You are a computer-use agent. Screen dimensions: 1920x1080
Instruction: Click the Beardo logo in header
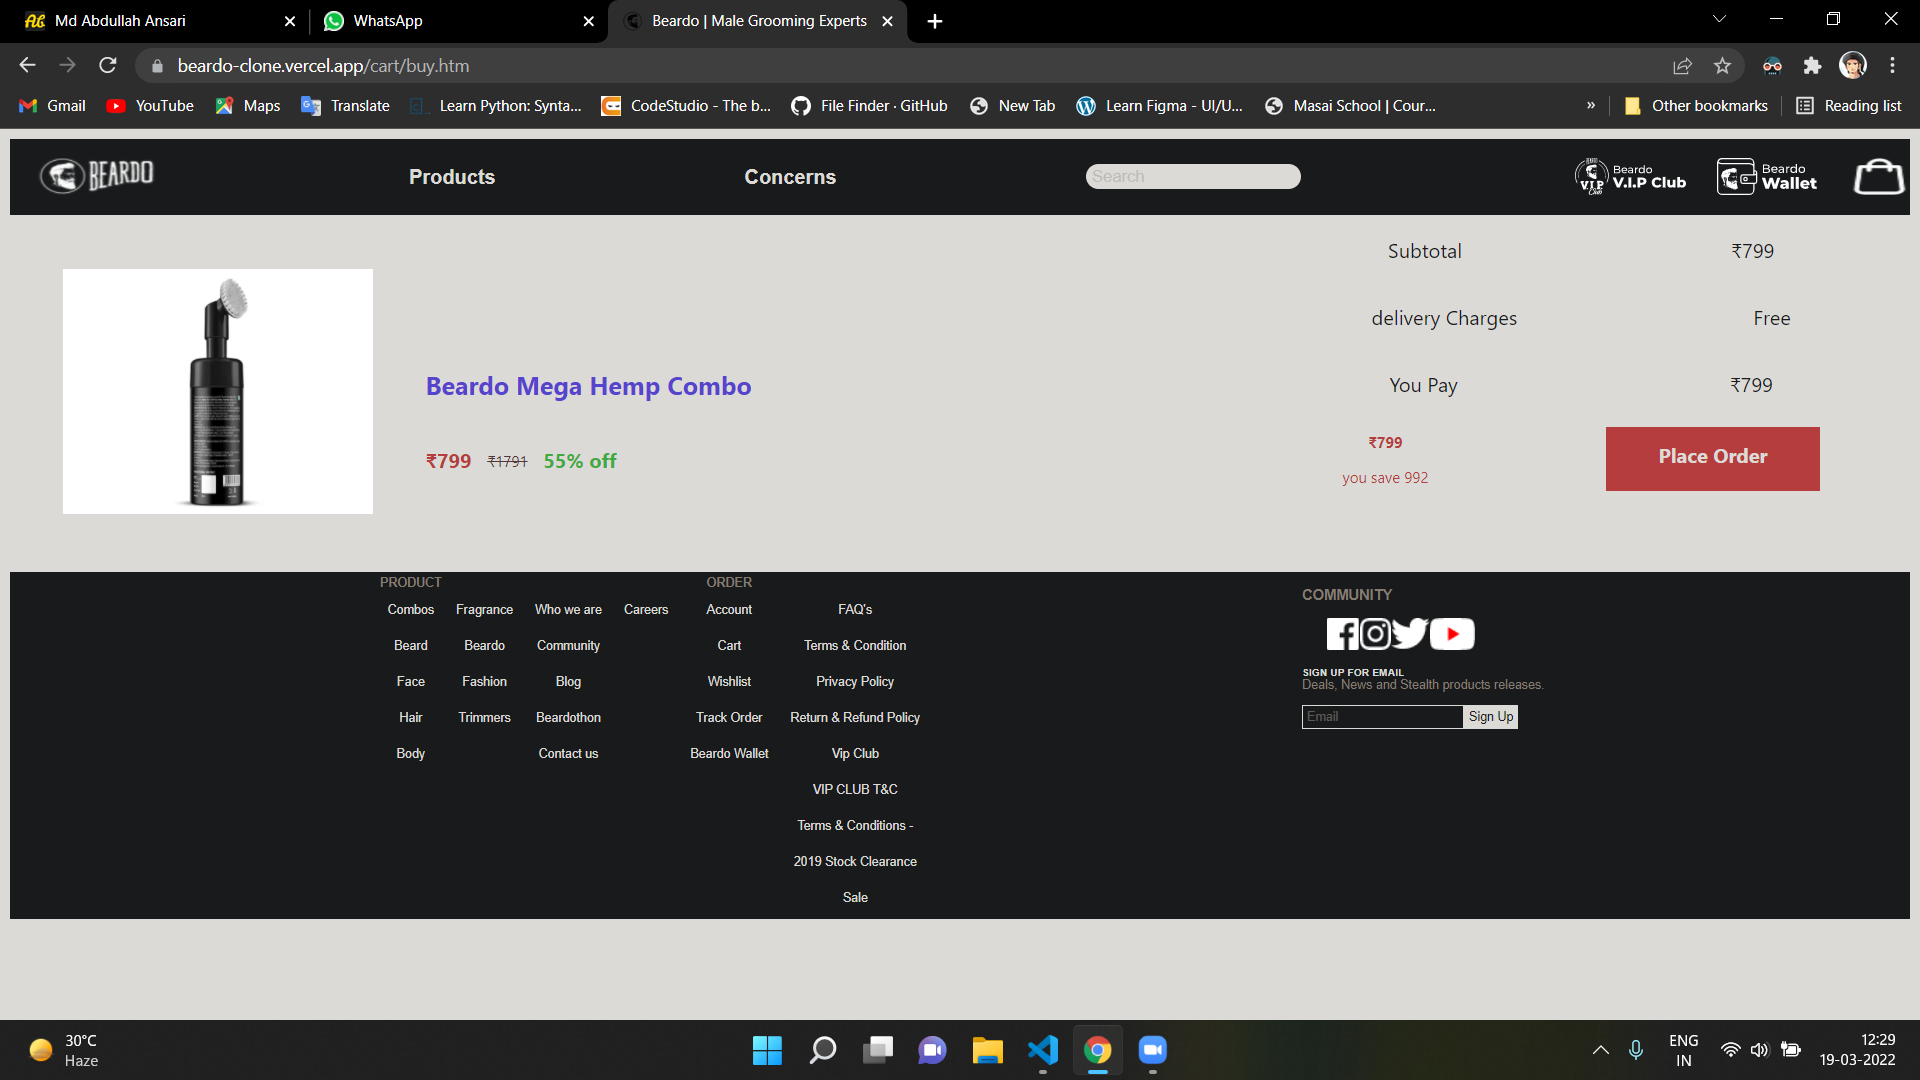pos(97,176)
